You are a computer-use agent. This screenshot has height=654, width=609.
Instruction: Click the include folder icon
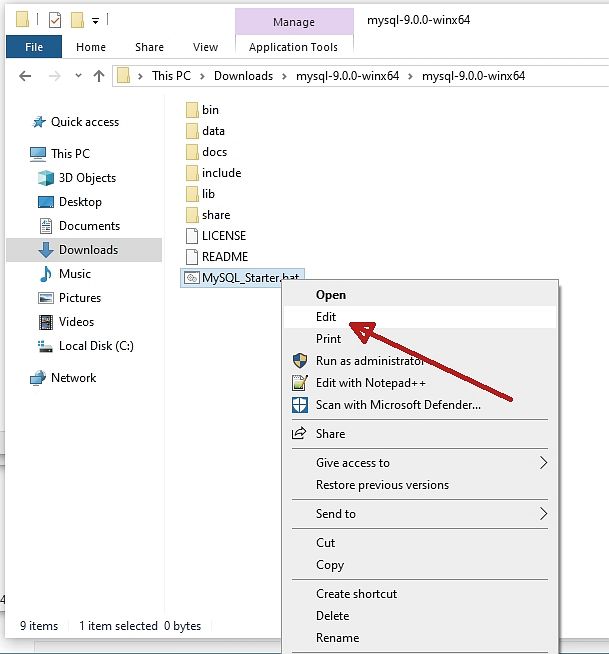[192, 173]
